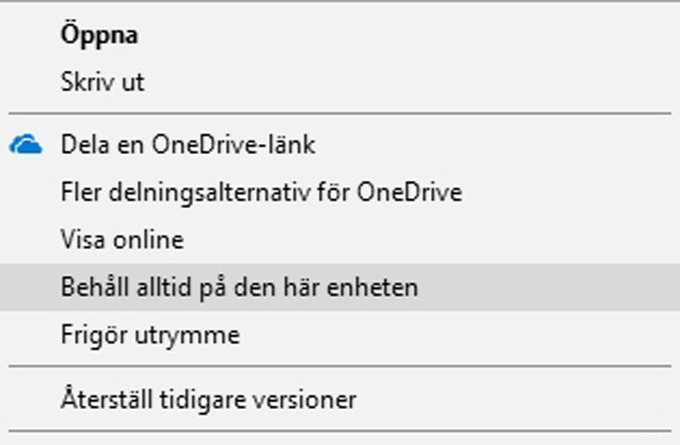Open more OneDrive sharing options

[340, 192]
